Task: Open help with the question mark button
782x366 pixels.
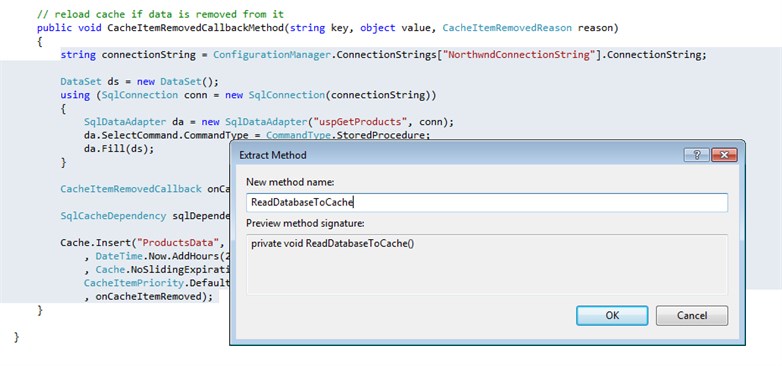Action: (x=697, y=155)
